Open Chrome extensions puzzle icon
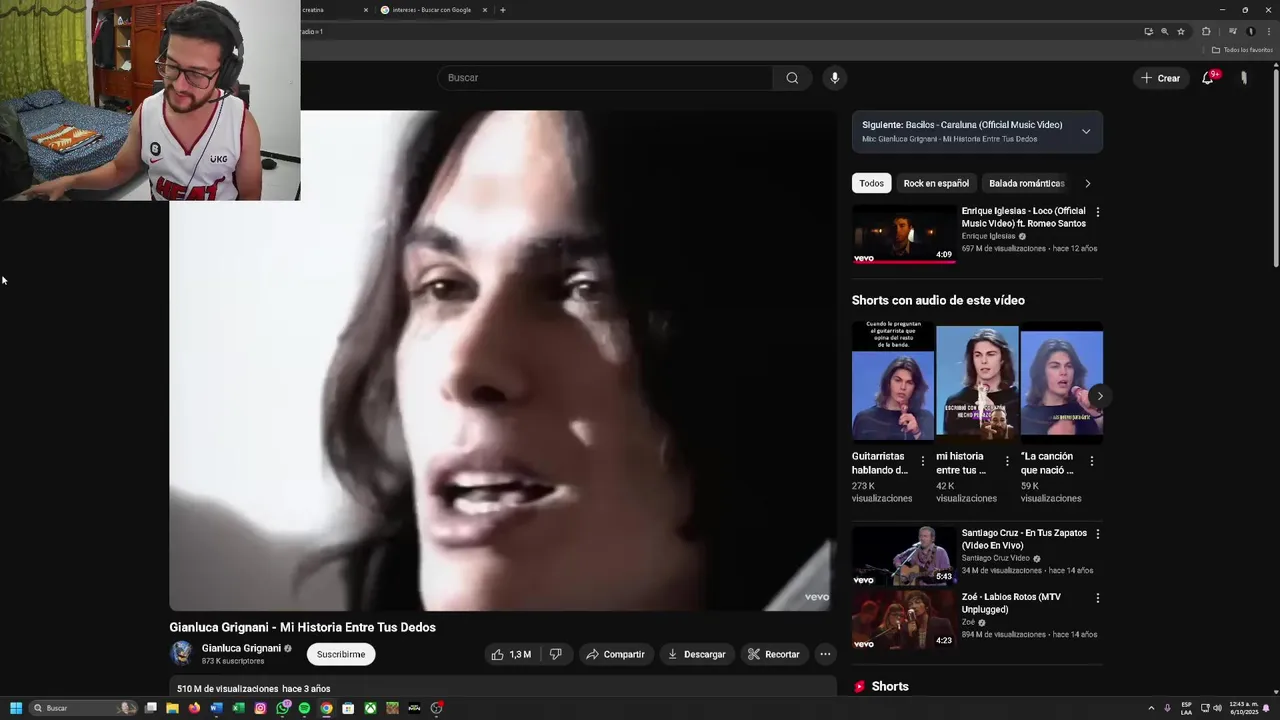This screenshot has width=1280, height=720. (x=1206, y=31)
